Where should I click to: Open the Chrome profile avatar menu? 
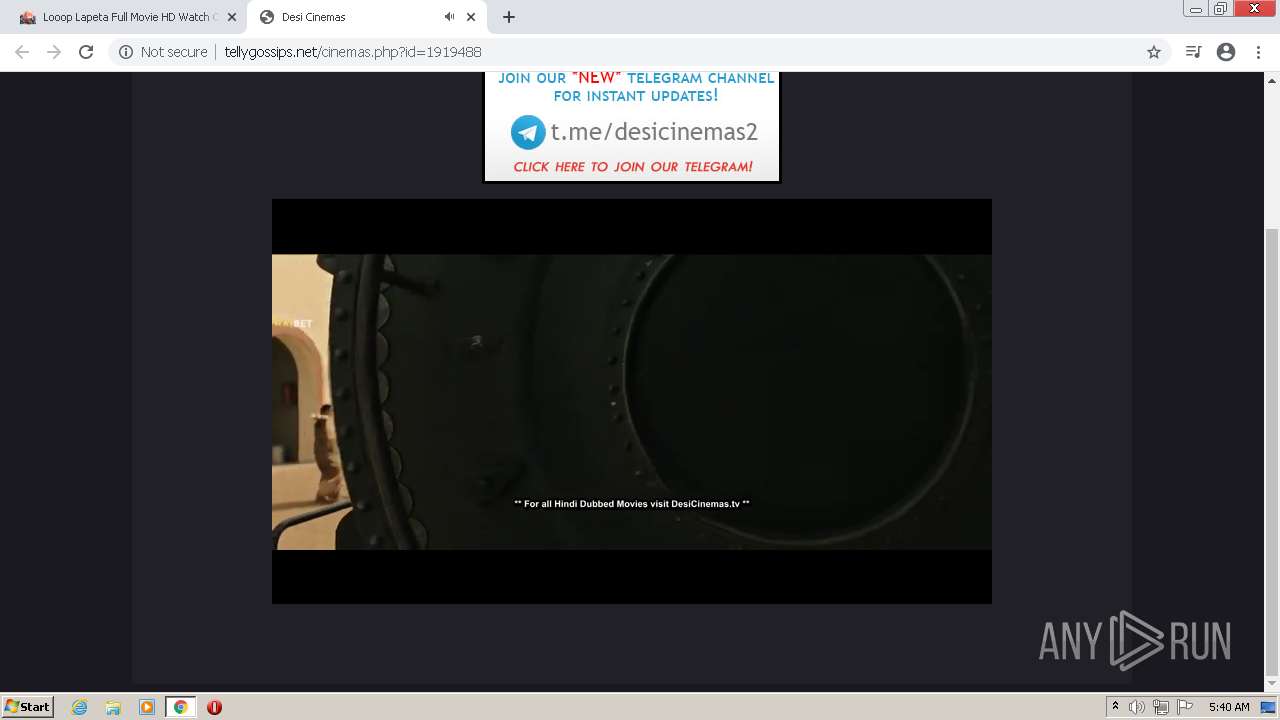1226,52
